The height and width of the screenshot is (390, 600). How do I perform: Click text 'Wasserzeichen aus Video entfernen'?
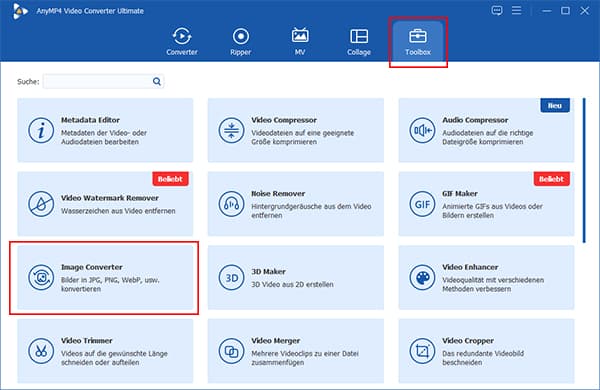click(x=118, y=211)
